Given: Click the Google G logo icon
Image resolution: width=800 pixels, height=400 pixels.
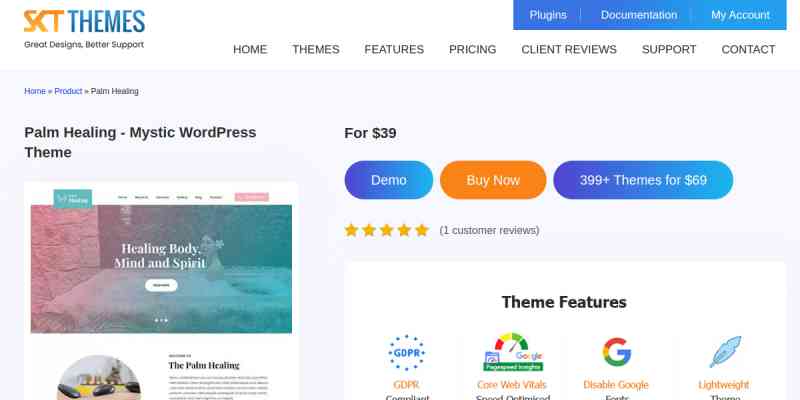Looking at the screenshot, I should click(x=616, y=352).
